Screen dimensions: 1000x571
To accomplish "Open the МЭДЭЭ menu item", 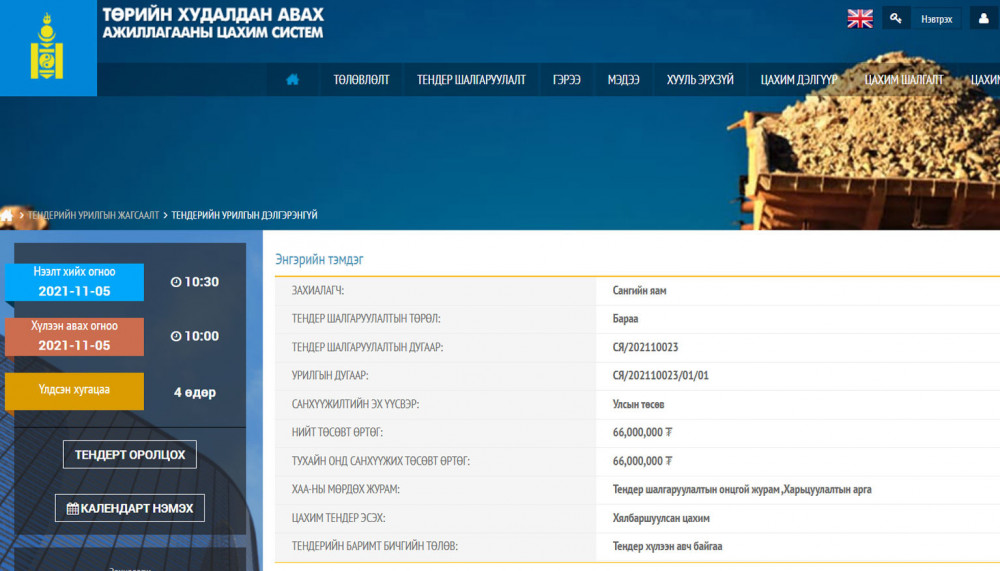I will pos(623,80).
